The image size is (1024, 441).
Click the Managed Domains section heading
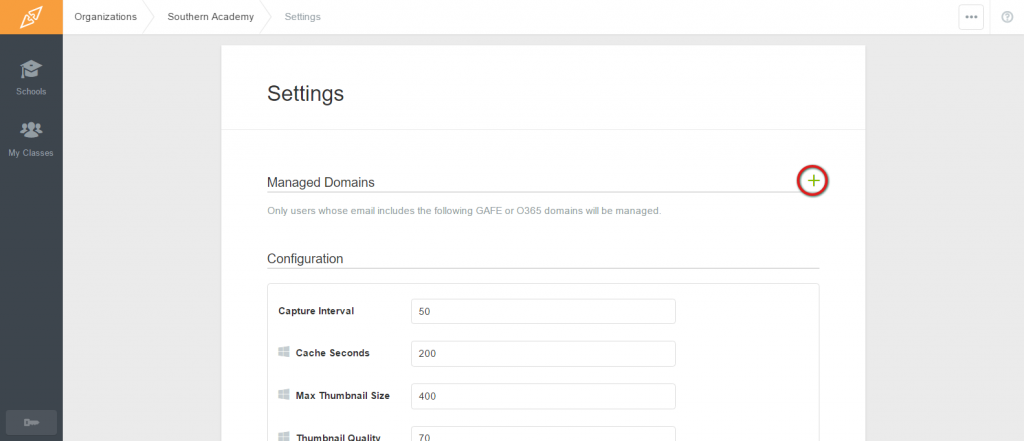click(x=321, y=182)
